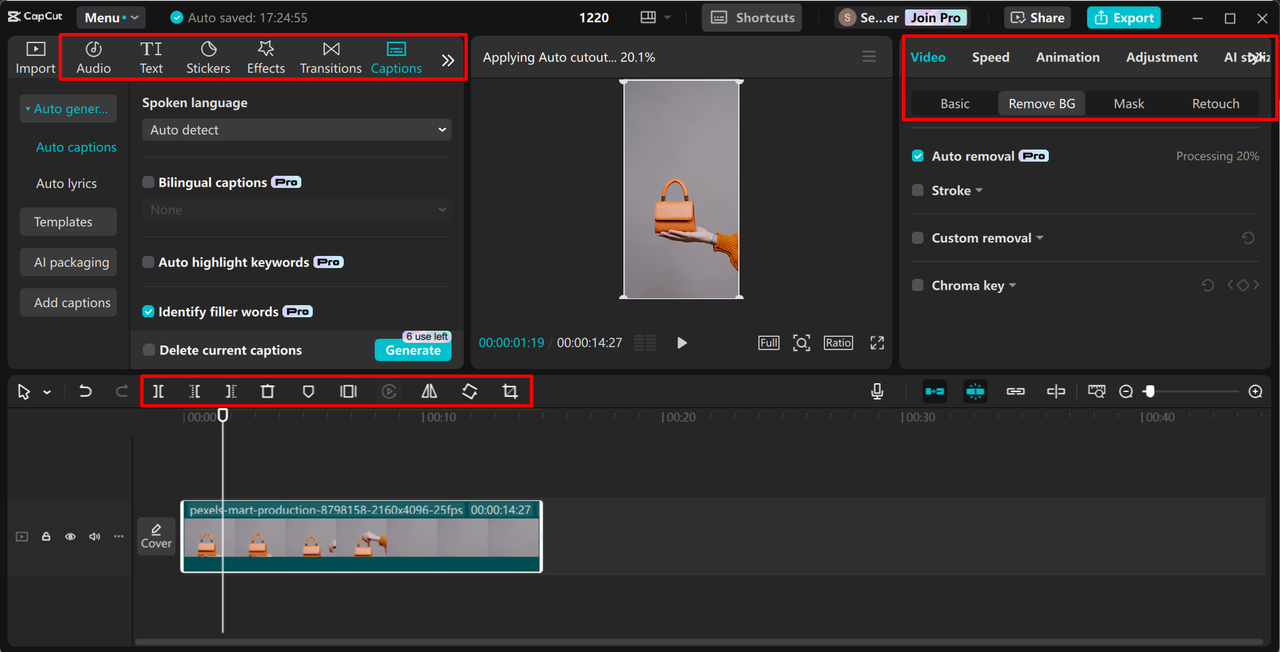Click the Full quality preview button

(769, 343)
